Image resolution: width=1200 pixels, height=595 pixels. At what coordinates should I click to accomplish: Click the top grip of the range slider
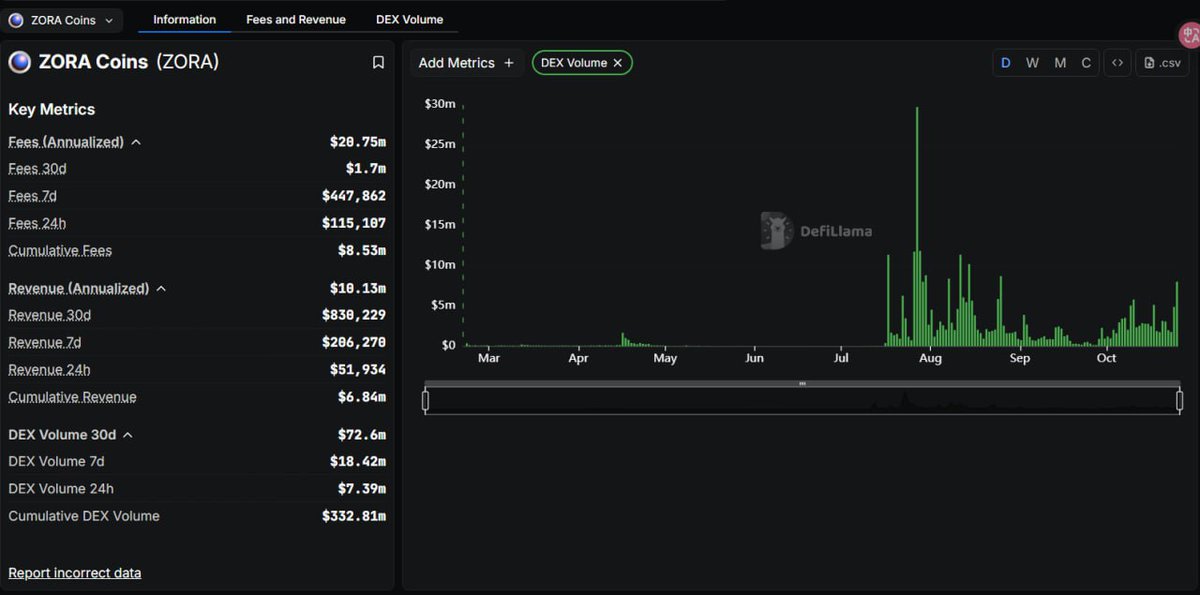pos(802,383)
